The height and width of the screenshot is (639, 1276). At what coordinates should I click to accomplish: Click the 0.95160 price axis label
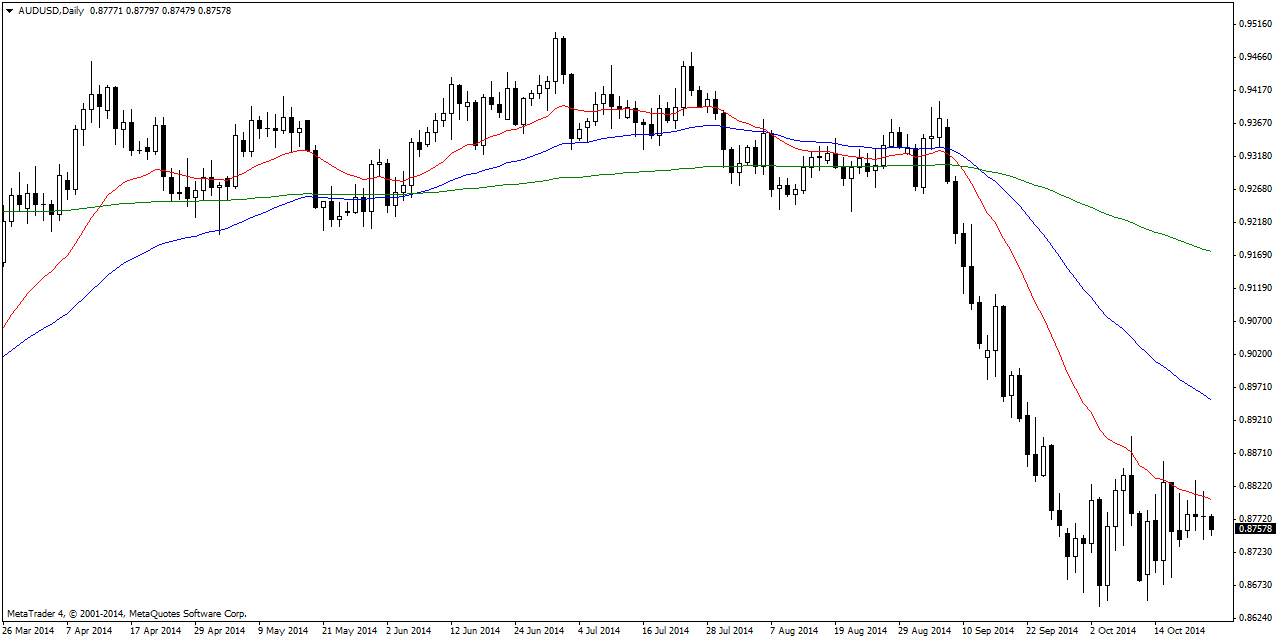click(1254, 24)
